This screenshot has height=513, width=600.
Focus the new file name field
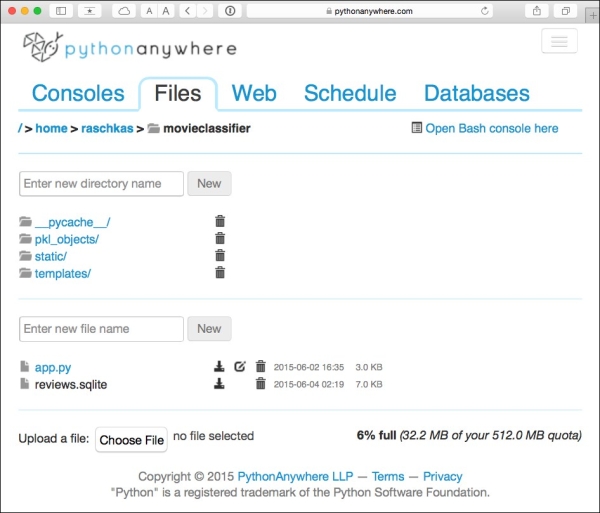(x=101, y=329)
